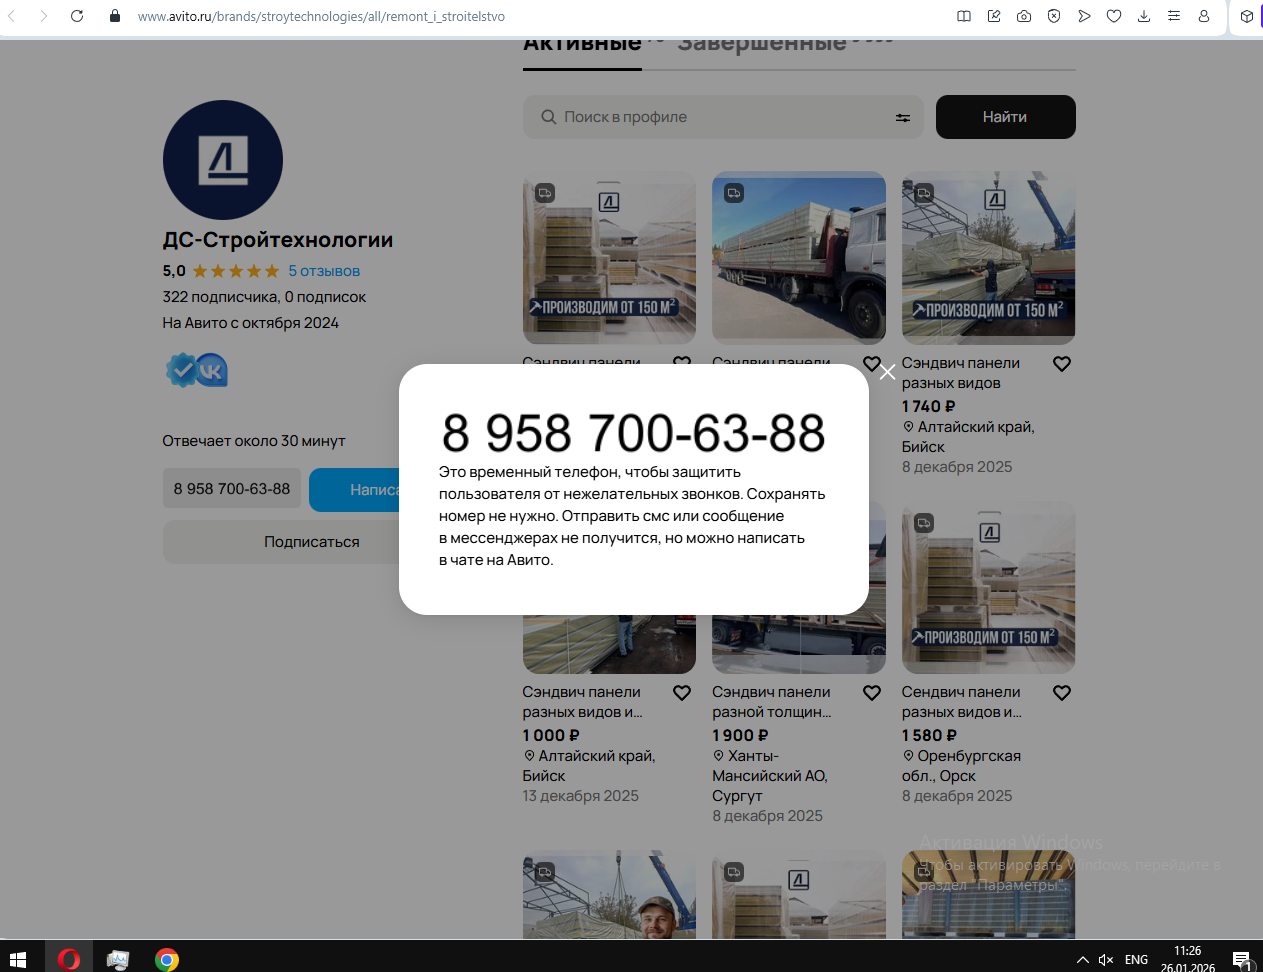This screenshot has width=1263, height=972.
Task: Open 'Сэндвич панели разной толщин...' listing title
Action: tap(772, 702)
